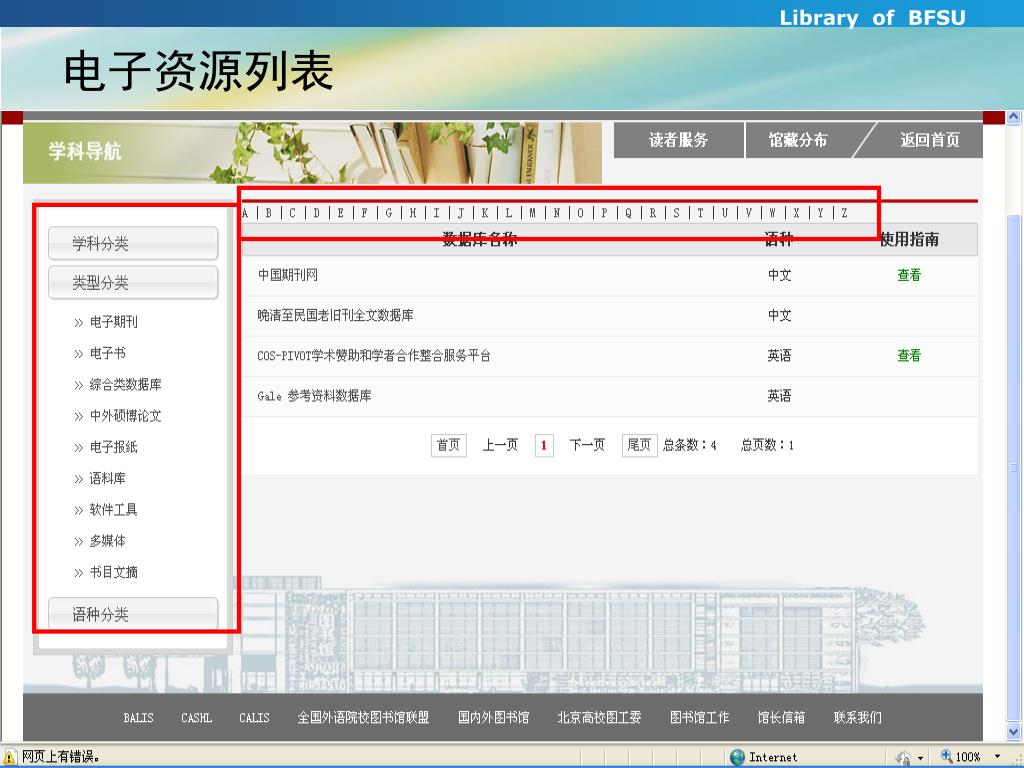Click 英语 language cell for Gale
Viewport: 1024px width, 768px height.
(x=779, y=396)
